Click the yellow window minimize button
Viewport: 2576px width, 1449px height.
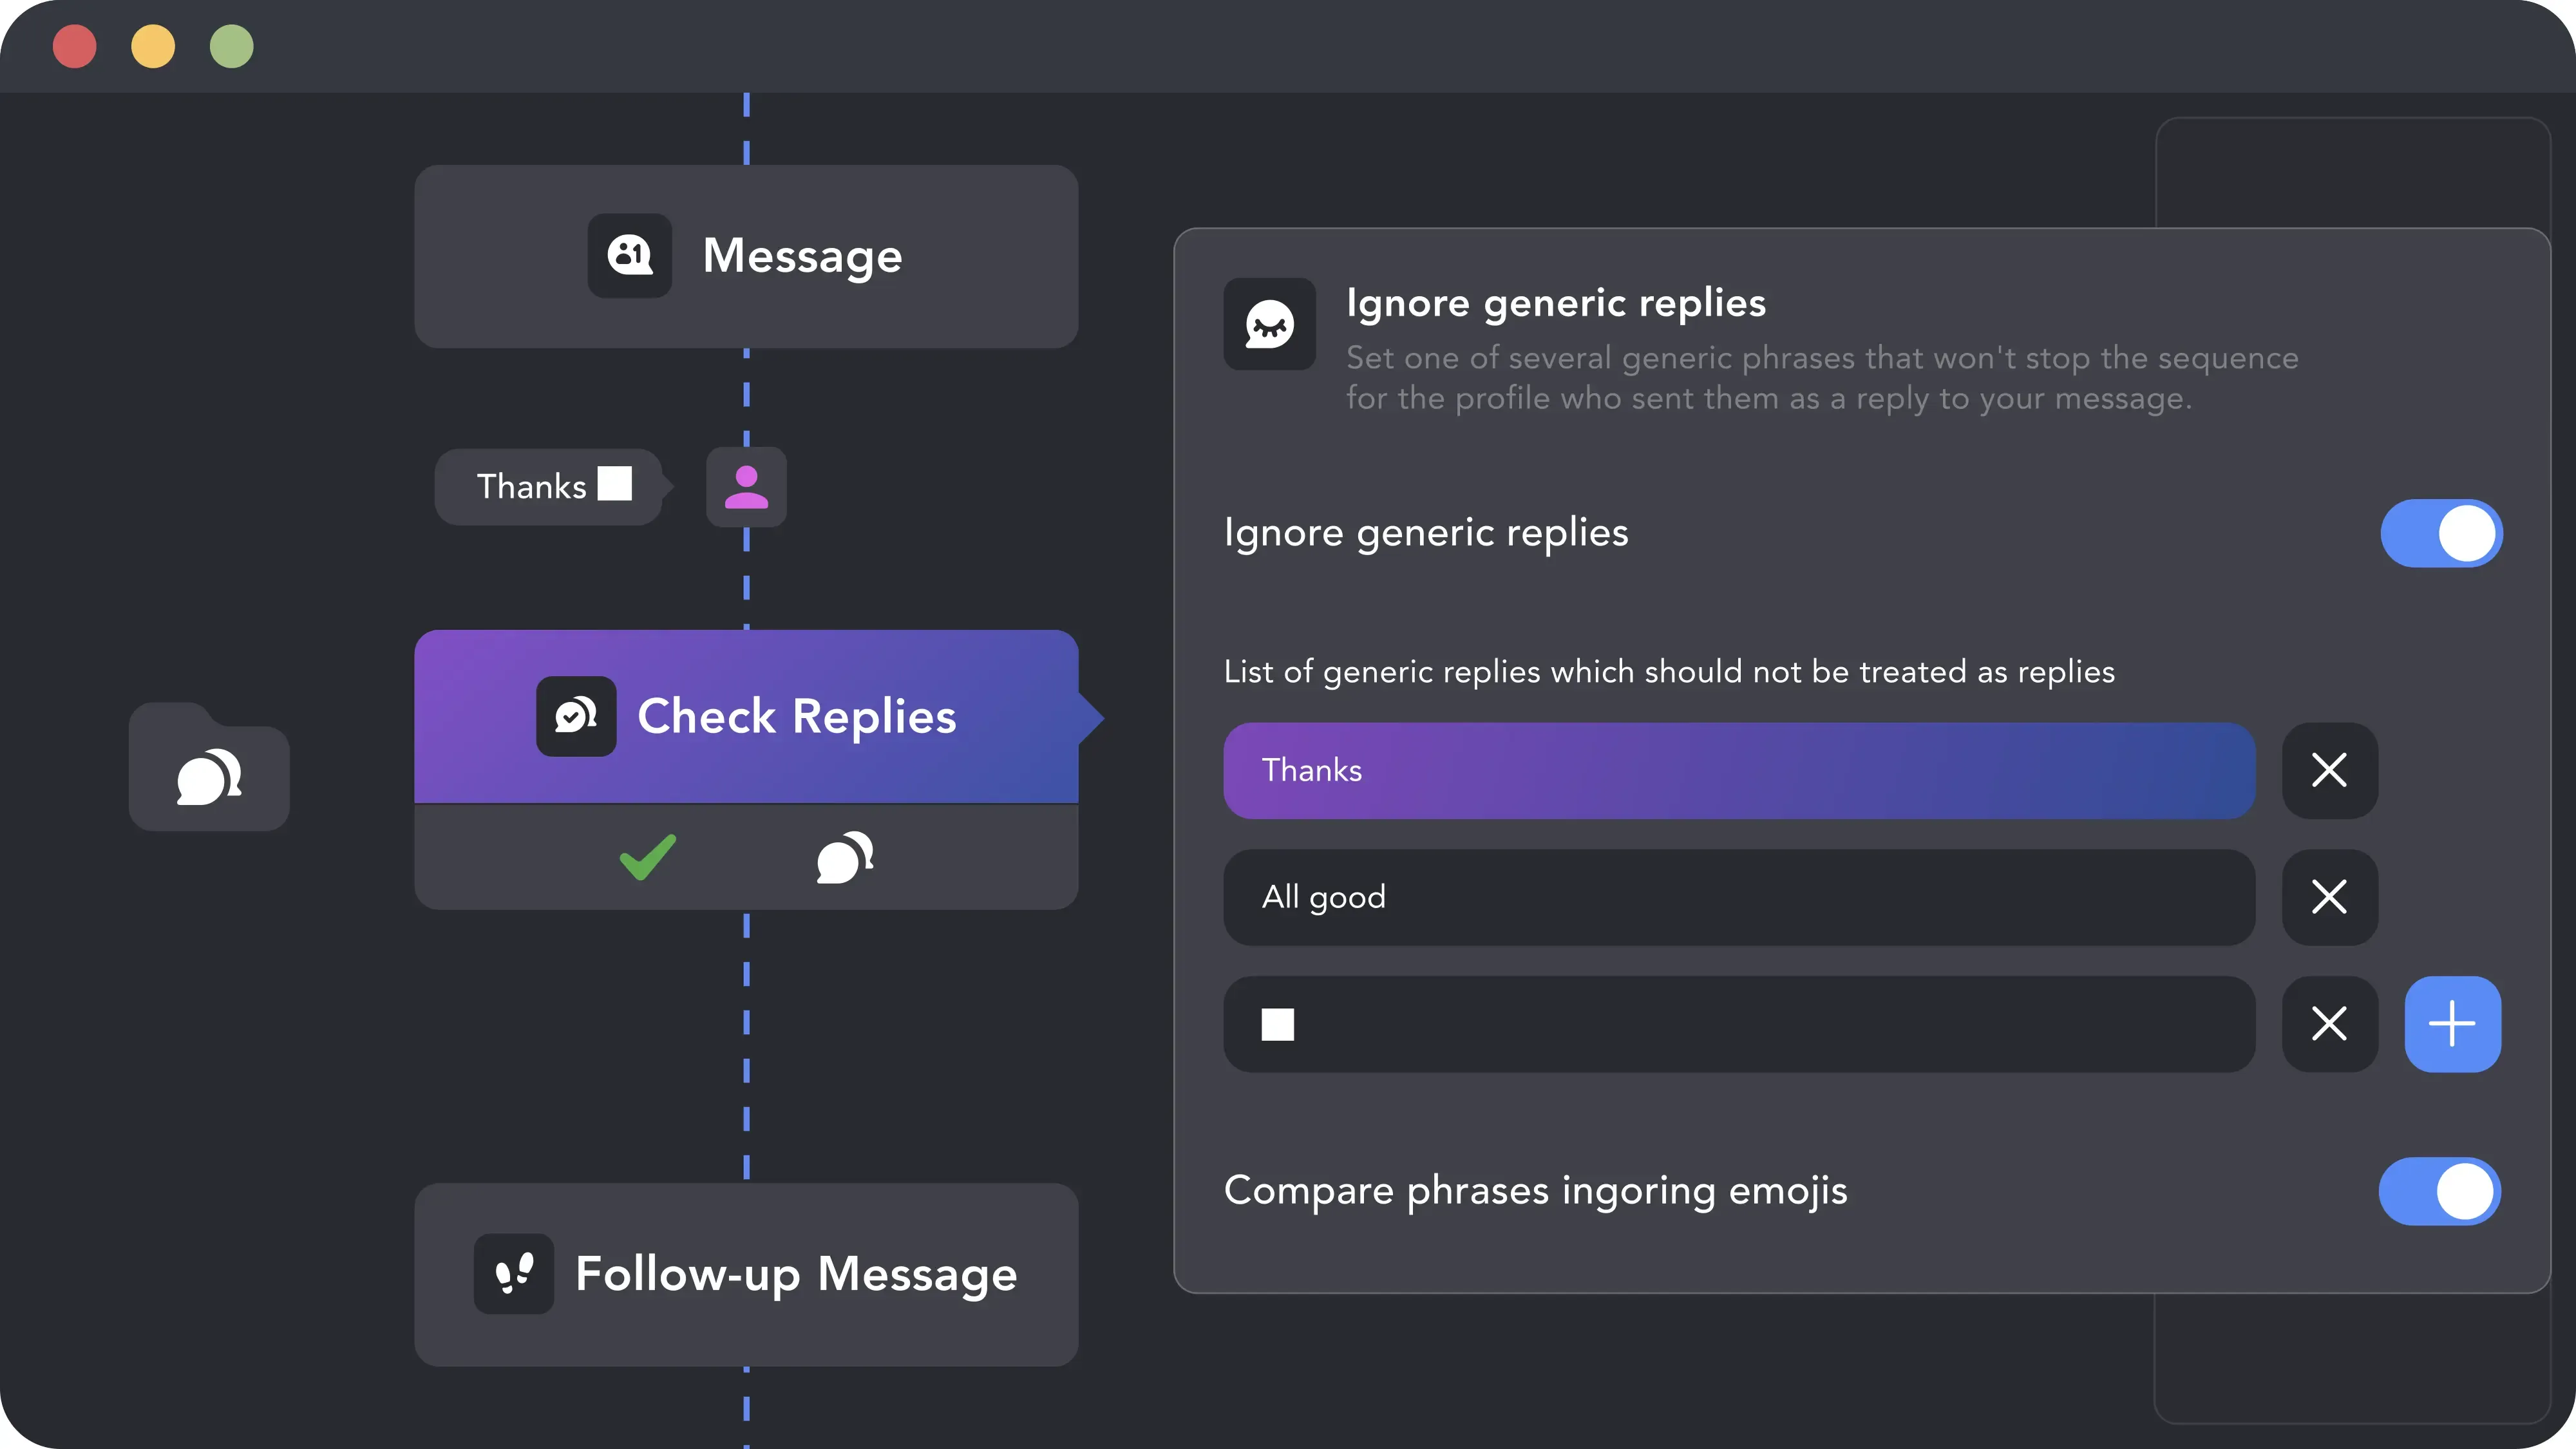(153, 46)
